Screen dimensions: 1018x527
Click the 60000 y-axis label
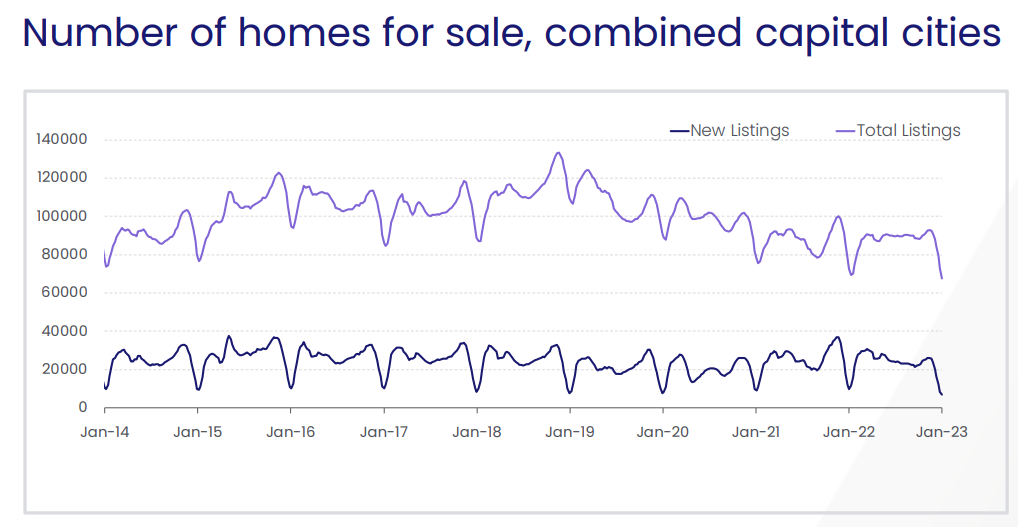pyautogui.click(x=65, y=292)
